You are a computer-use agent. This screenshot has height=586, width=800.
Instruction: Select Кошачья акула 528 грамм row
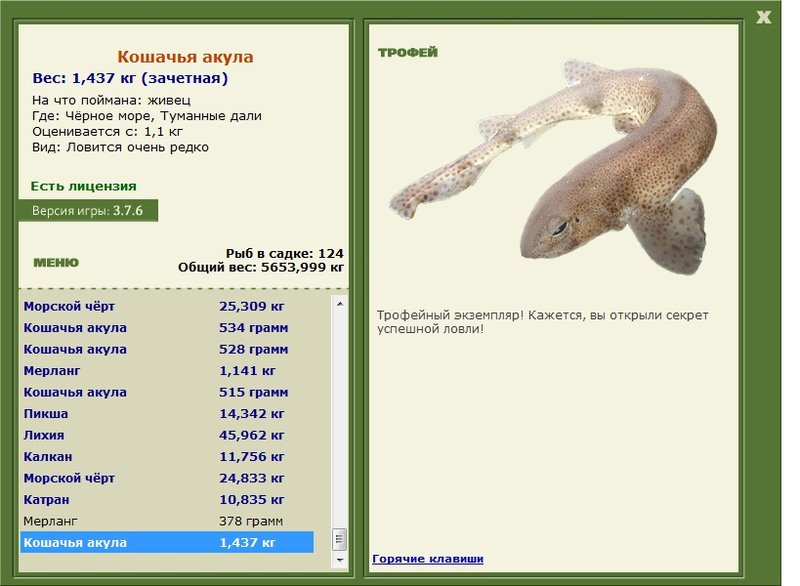coord(167,349)
